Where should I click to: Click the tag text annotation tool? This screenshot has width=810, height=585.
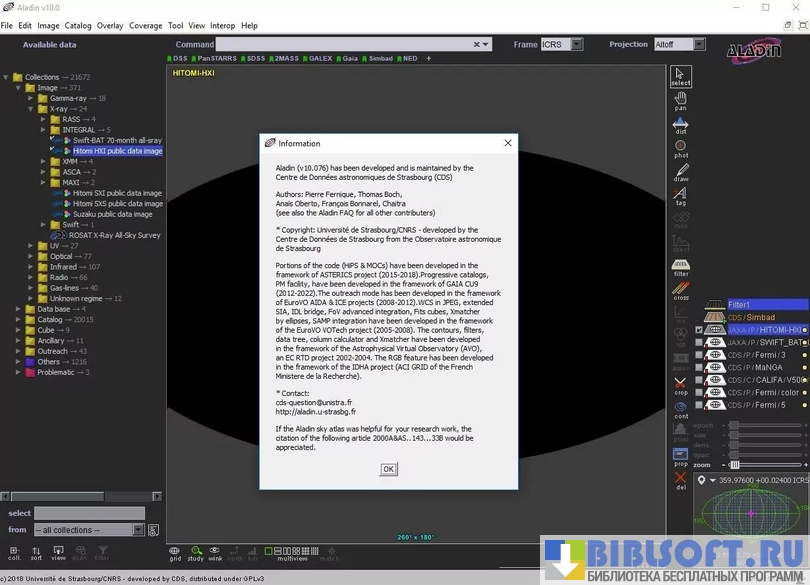pos(680,196)
